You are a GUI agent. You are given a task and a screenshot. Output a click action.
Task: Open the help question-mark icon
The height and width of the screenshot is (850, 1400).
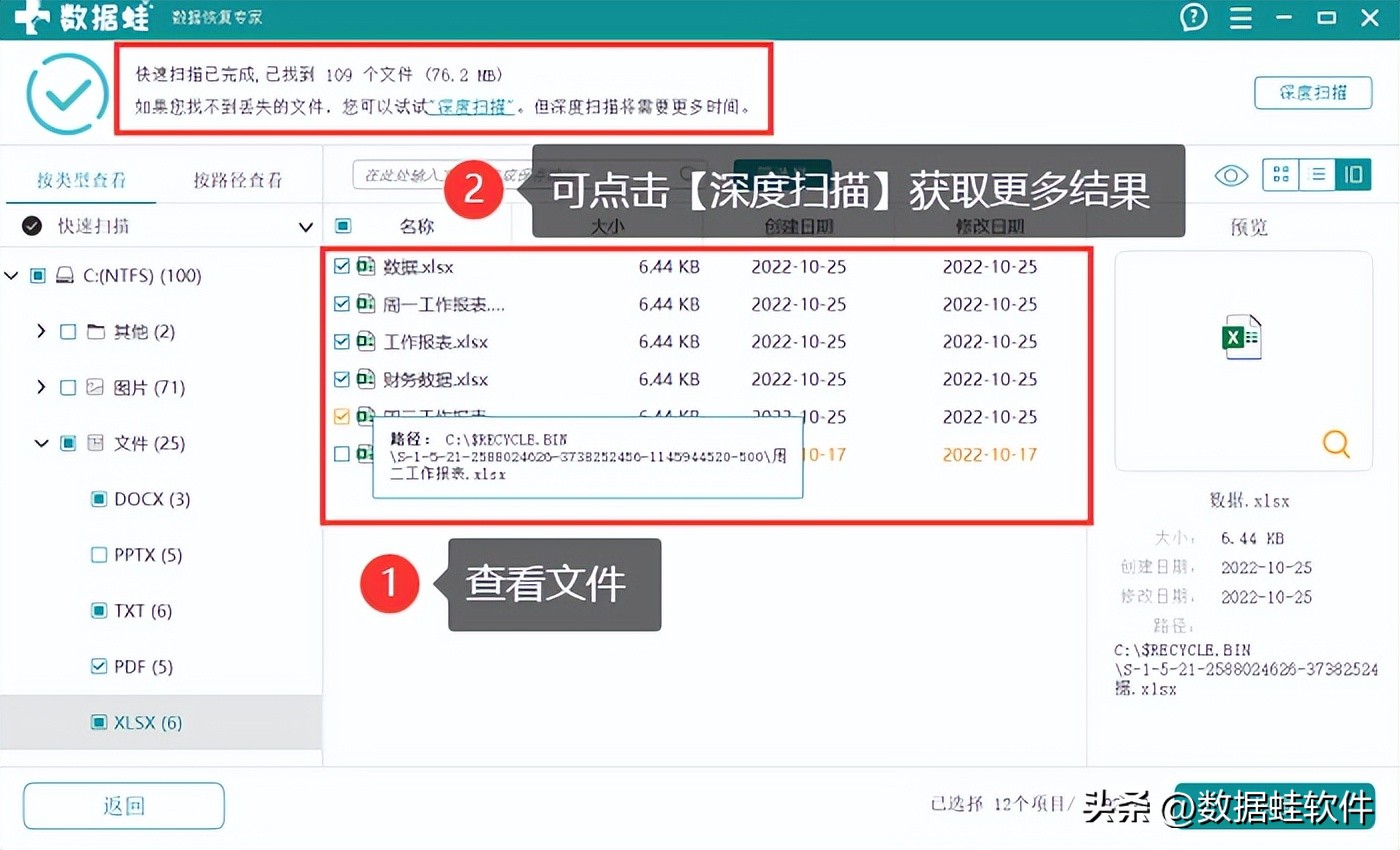pos(1194,17)
